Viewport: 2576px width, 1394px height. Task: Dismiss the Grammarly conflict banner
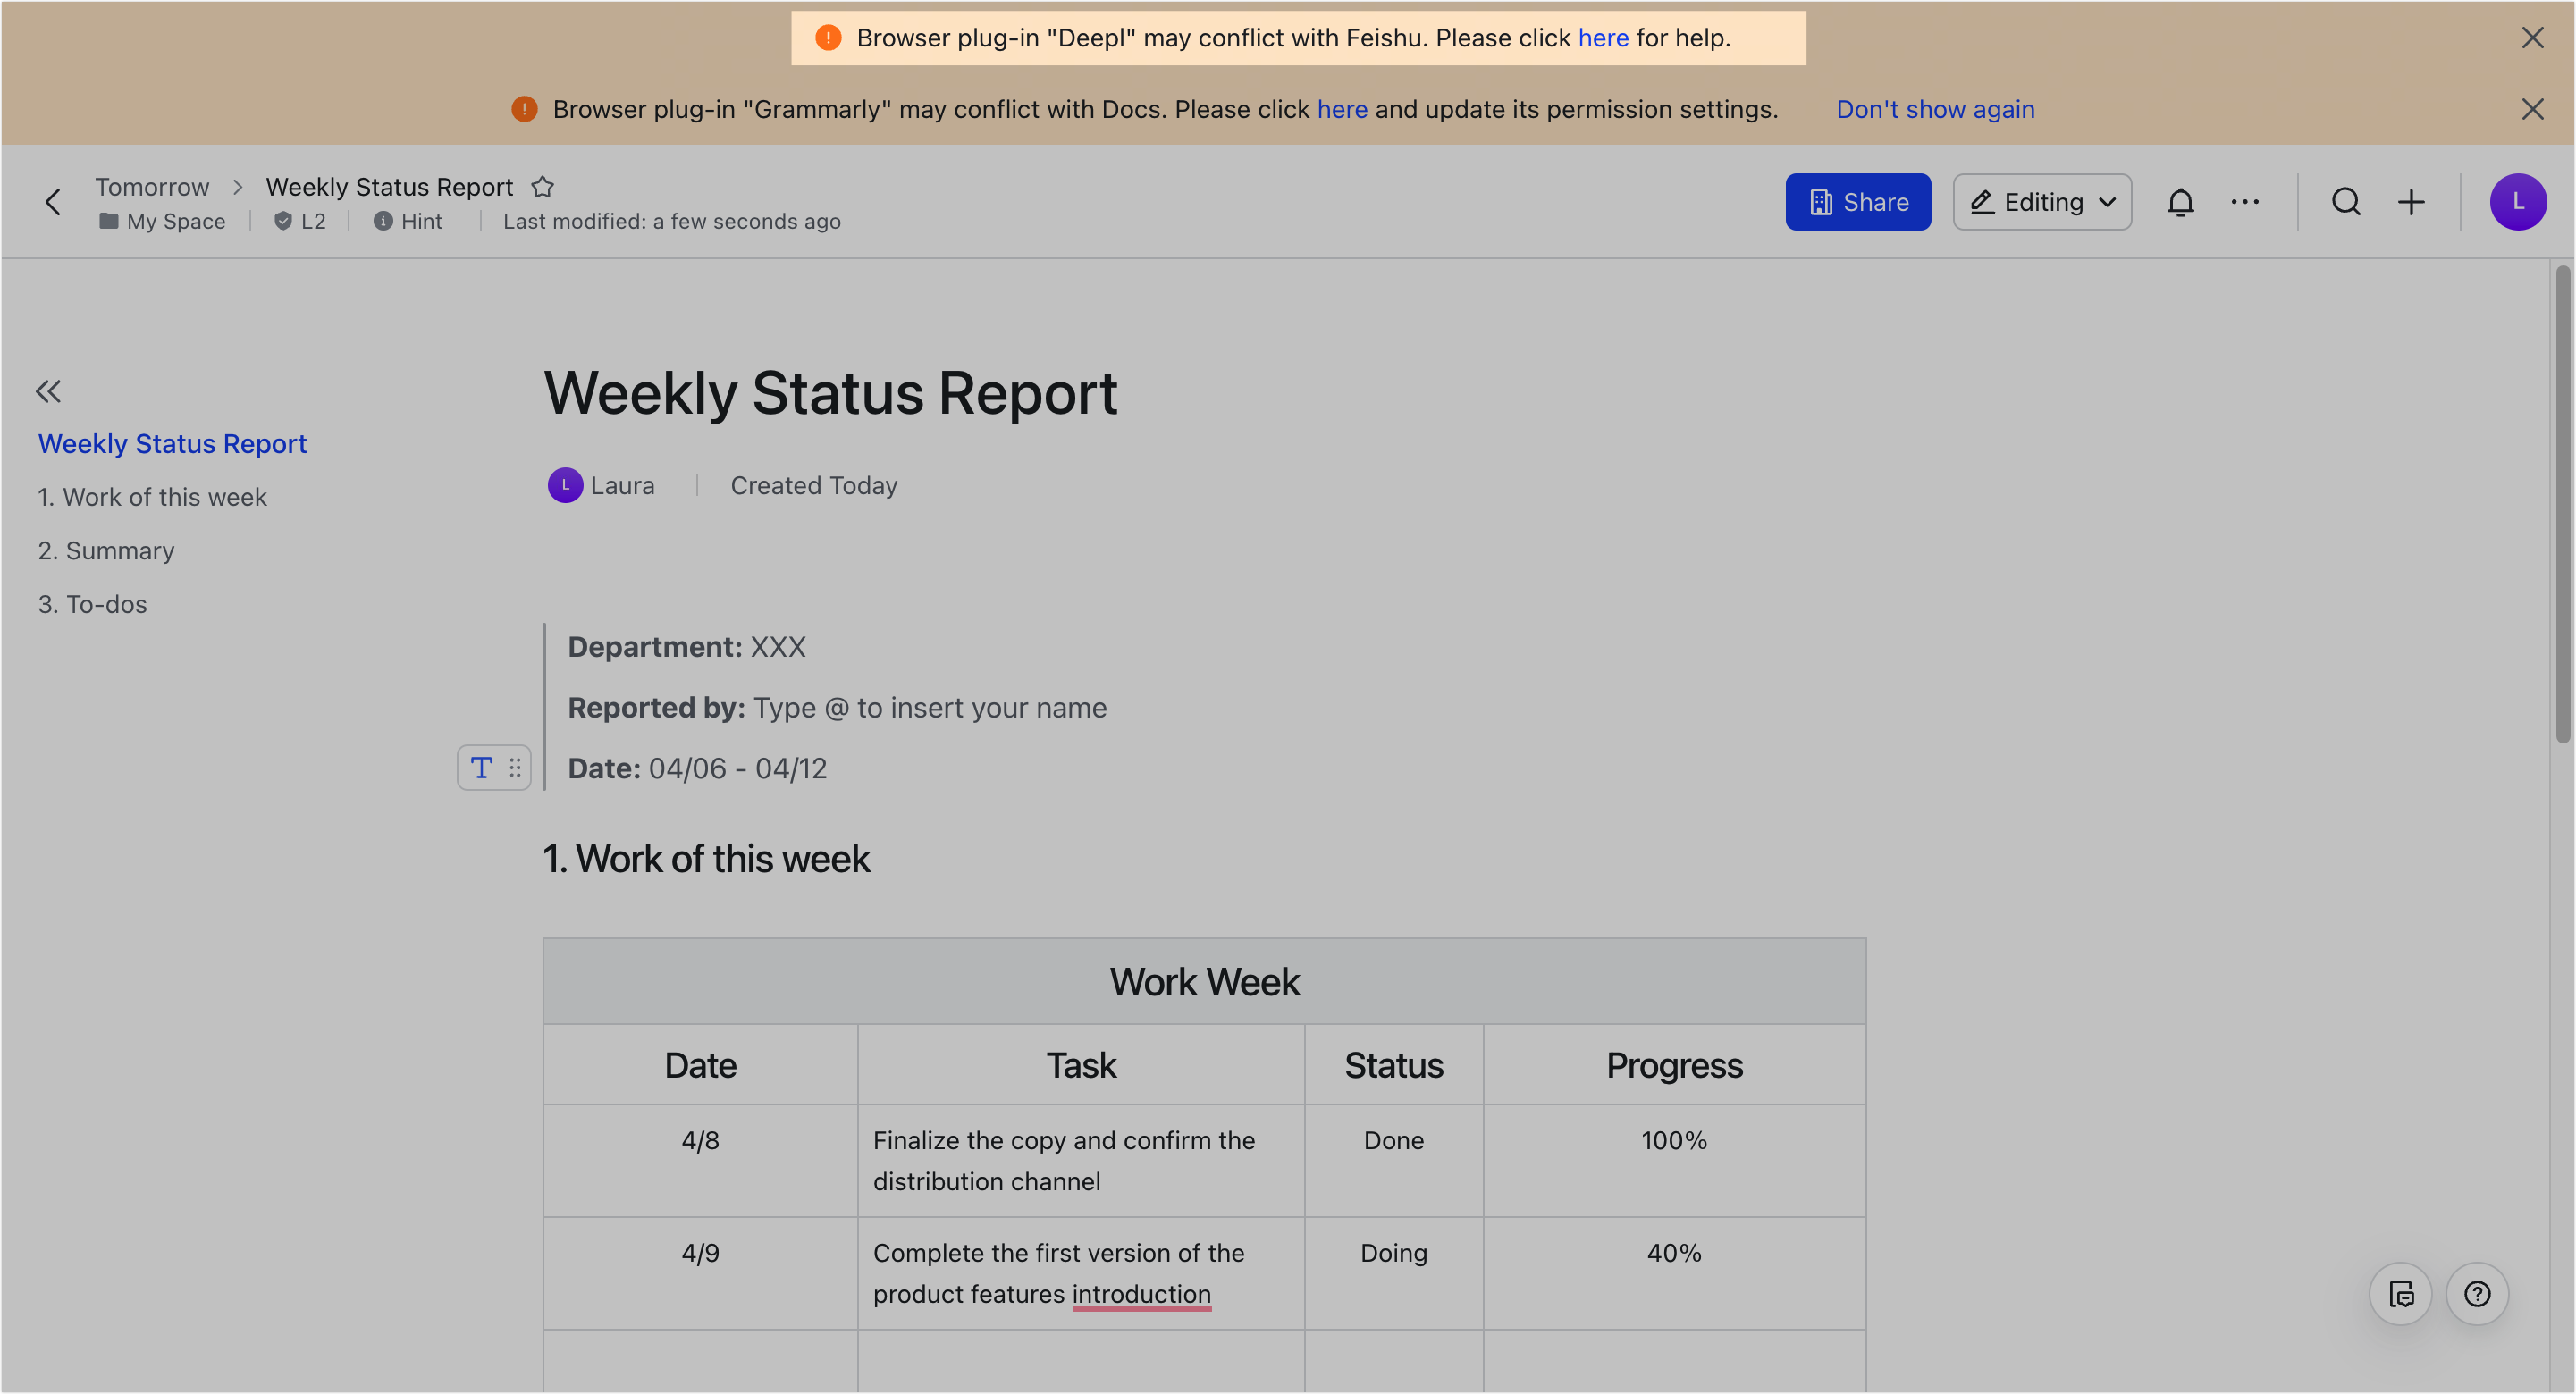pyautogui.click(x=2532, y=109)
